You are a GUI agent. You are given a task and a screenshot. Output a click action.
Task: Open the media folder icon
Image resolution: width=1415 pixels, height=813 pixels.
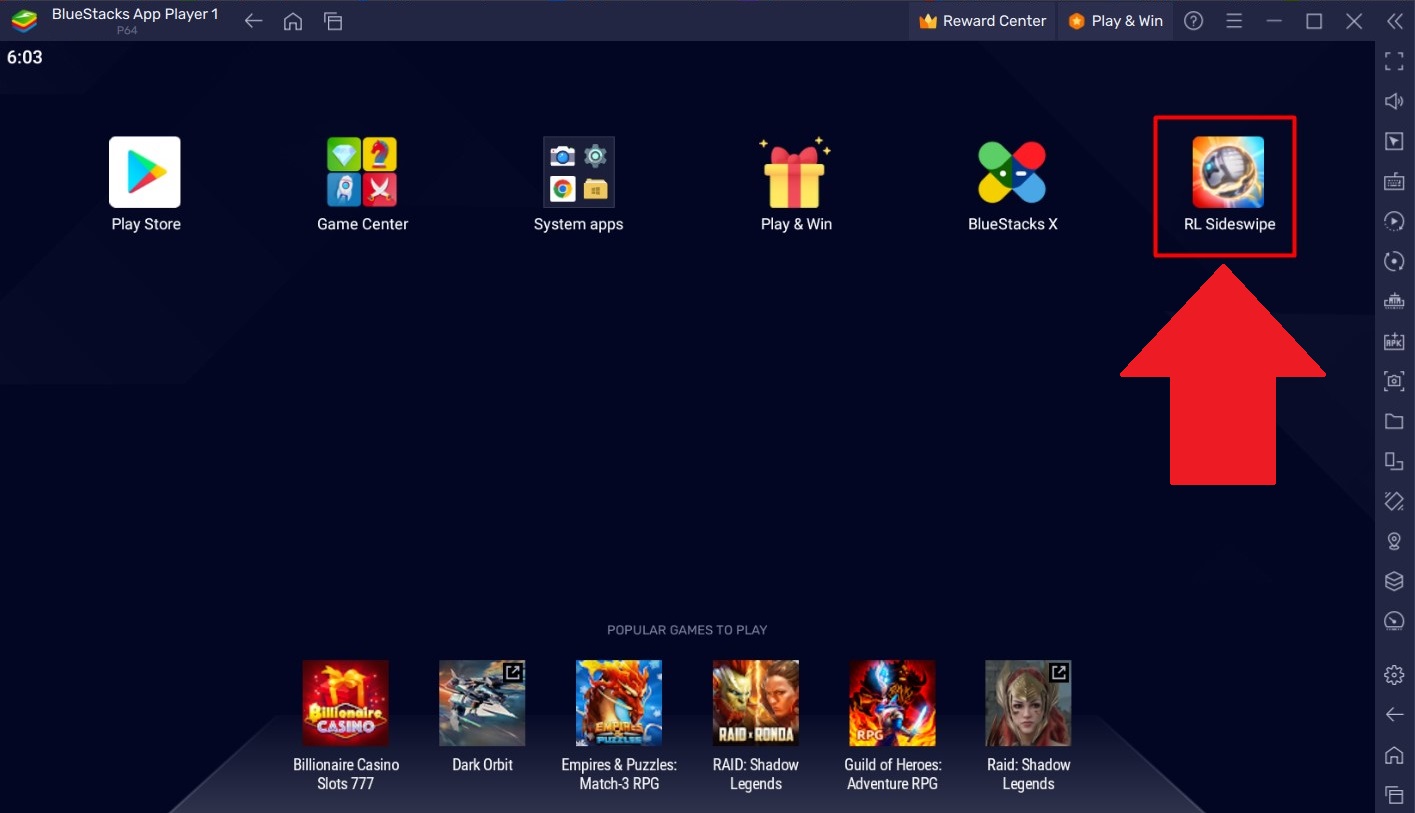click(x=1394, y=421)
